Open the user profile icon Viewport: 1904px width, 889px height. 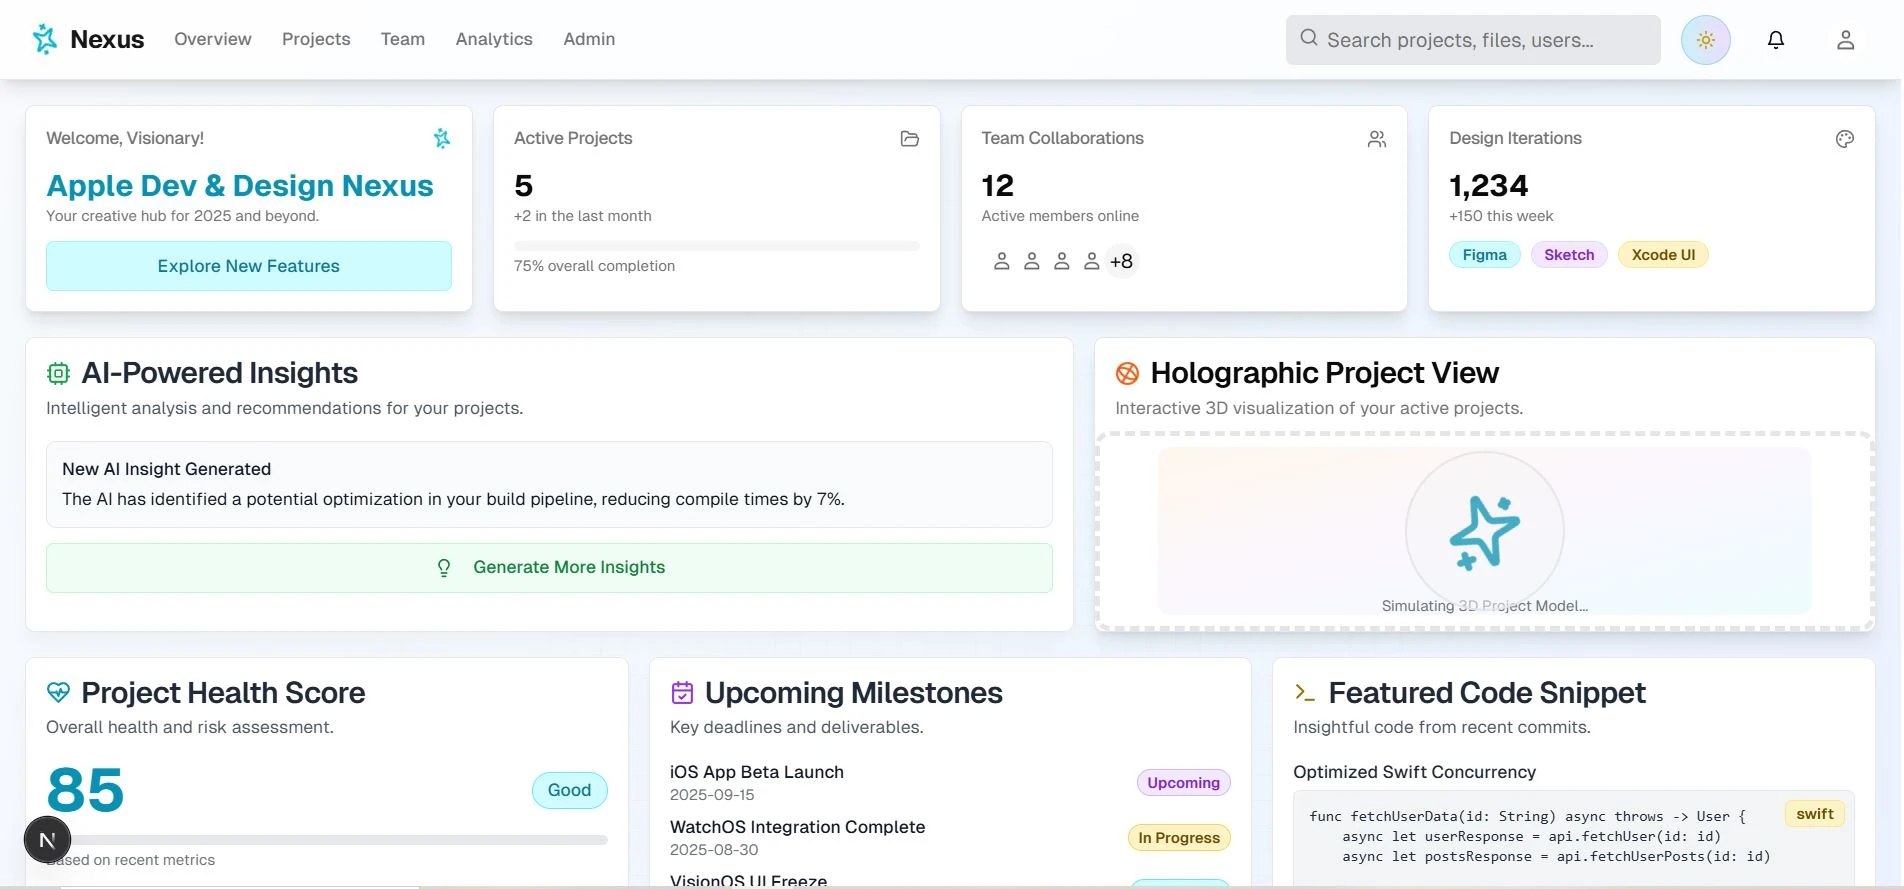[x=1845, y=40]
